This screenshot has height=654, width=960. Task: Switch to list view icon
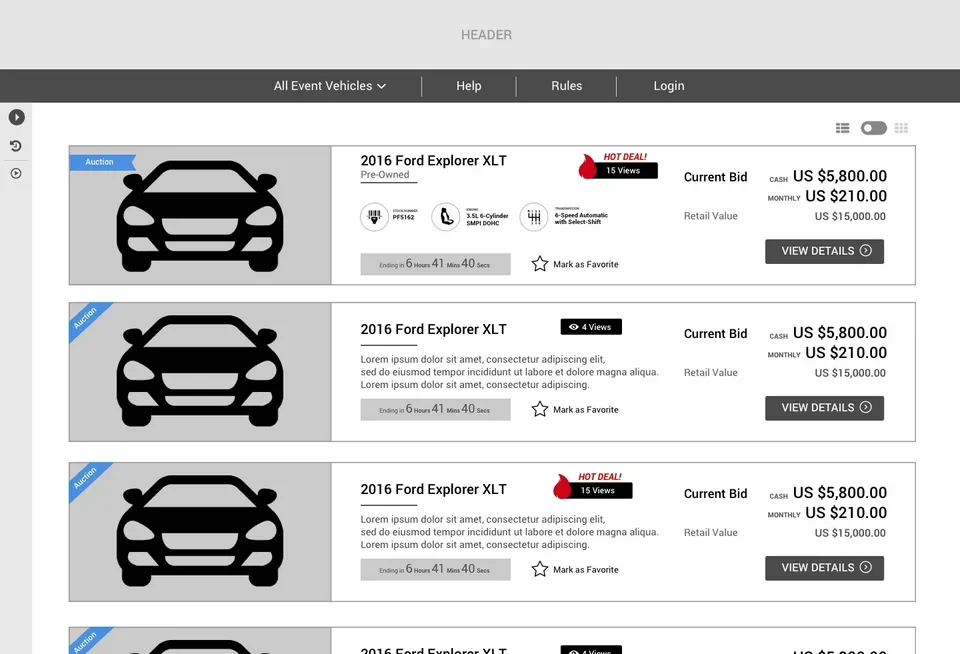click(x=842, y=128)
